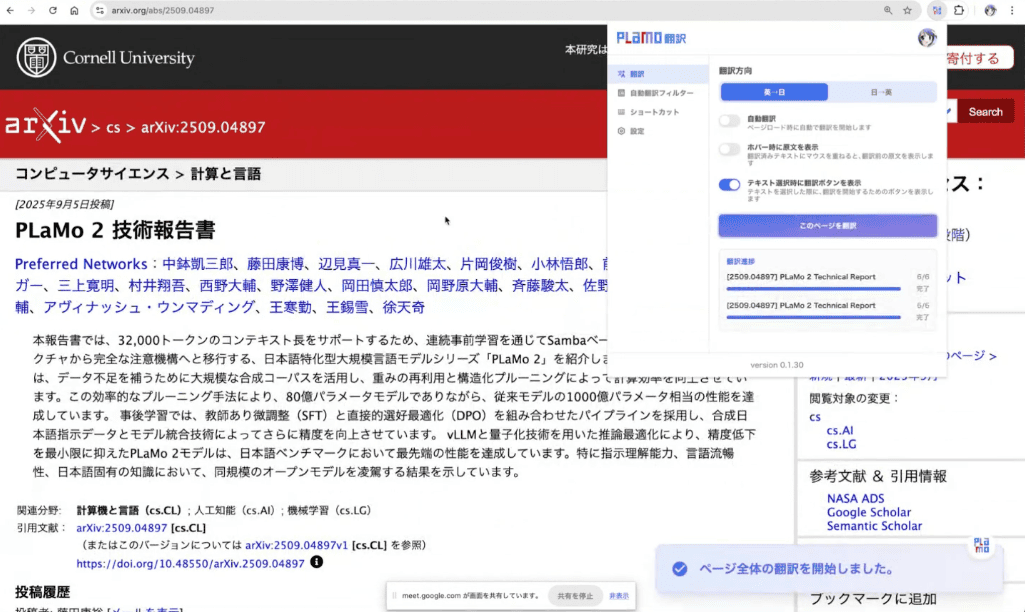The height and width of the screenshot is (612, 1025).
Task: Enable the 自動翻訳 auto-translate toggle
Action: (729, 121)
